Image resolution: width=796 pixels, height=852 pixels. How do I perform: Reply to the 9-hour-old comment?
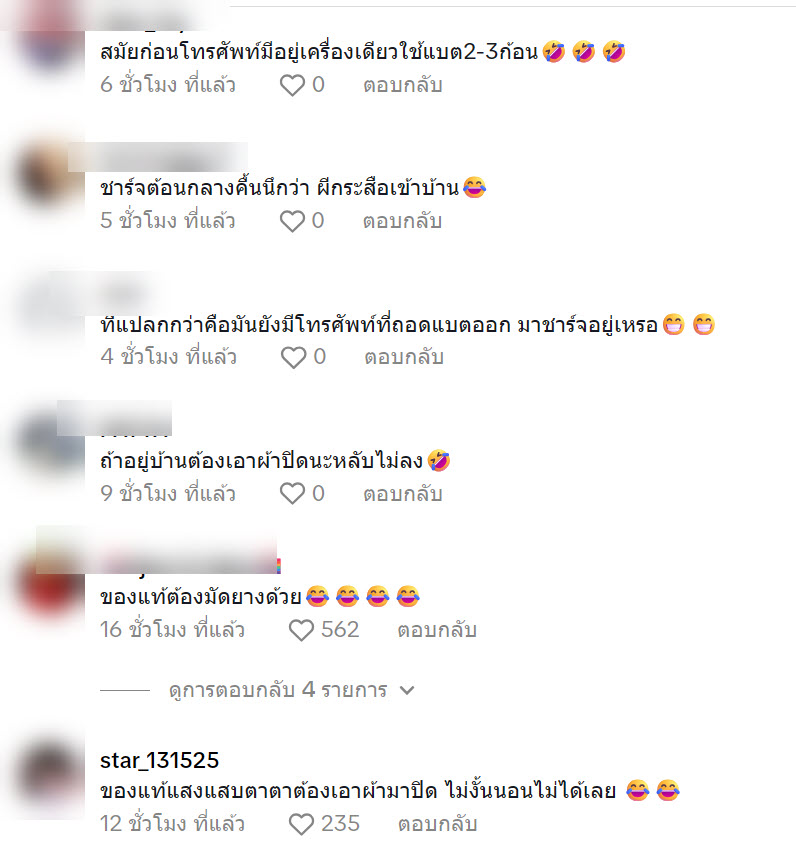point(403,494)
